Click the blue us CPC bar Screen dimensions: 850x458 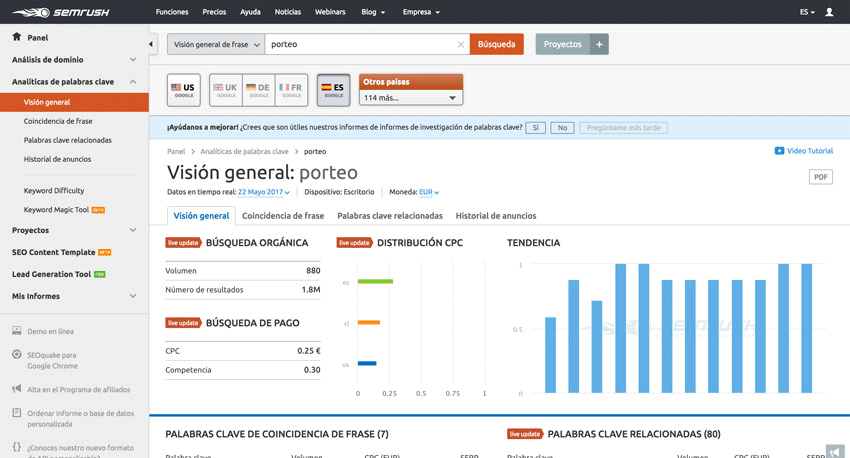(x=367, y=363)
